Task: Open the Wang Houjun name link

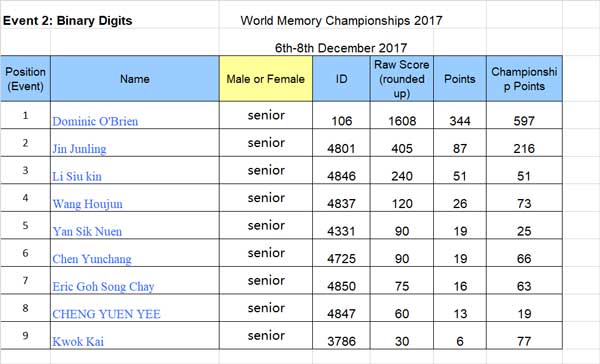Action: tap(87, 204)
